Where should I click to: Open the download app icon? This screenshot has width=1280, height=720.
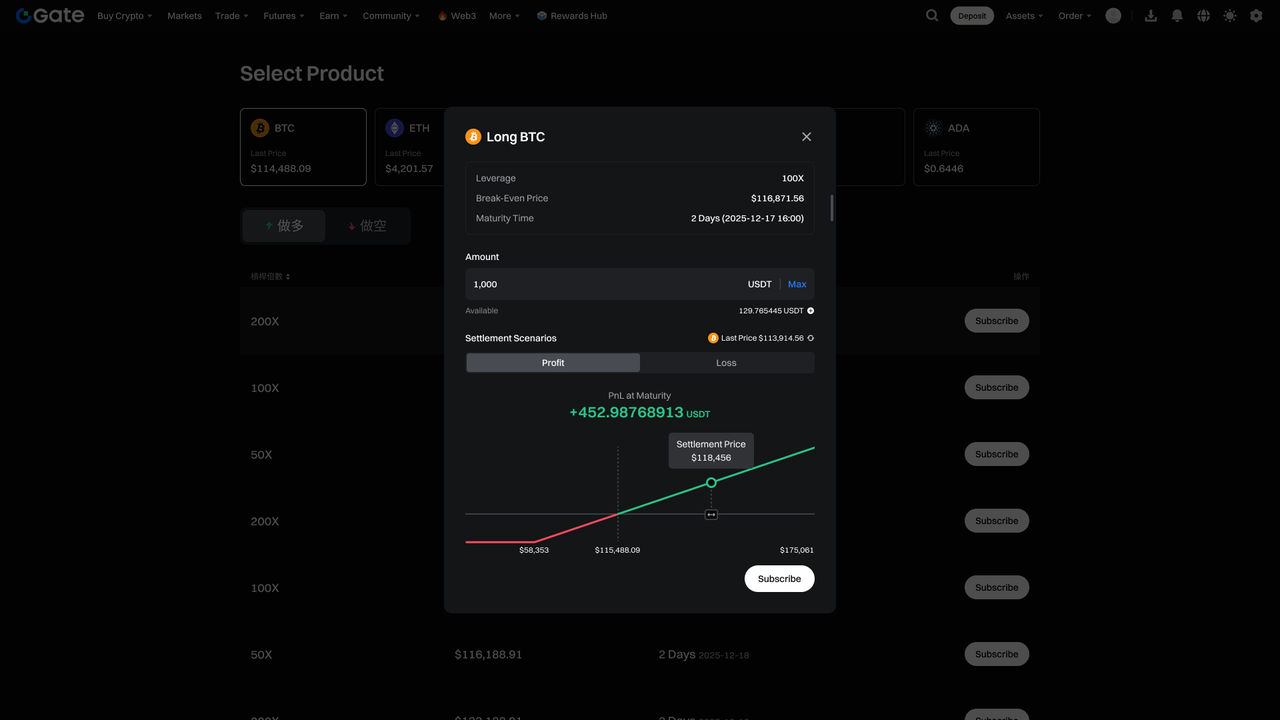pyautogui.click(x=1151, y=16)
